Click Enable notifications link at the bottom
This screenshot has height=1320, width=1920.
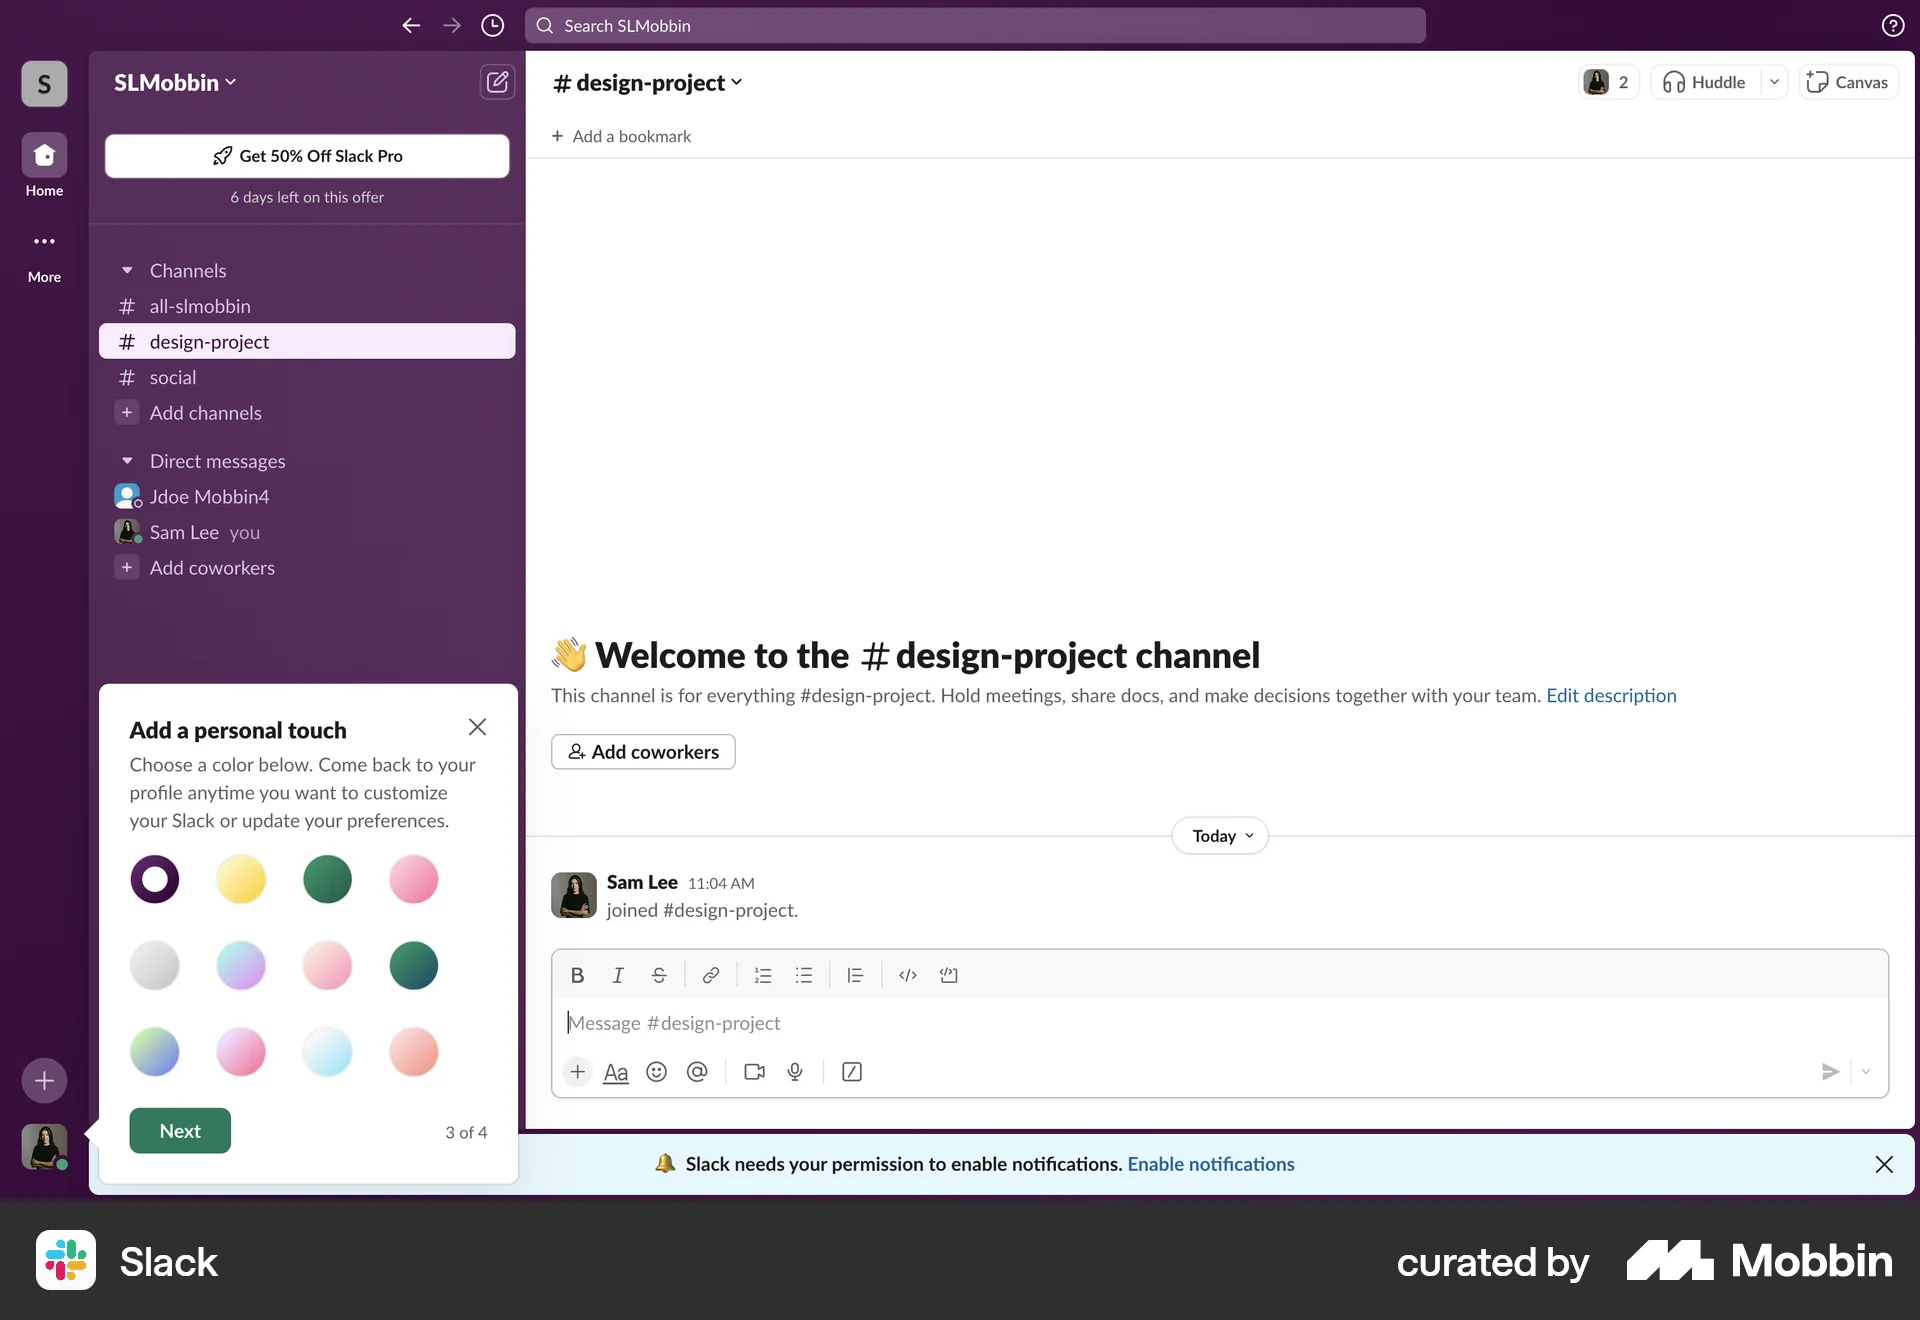click(1210, 1164)
